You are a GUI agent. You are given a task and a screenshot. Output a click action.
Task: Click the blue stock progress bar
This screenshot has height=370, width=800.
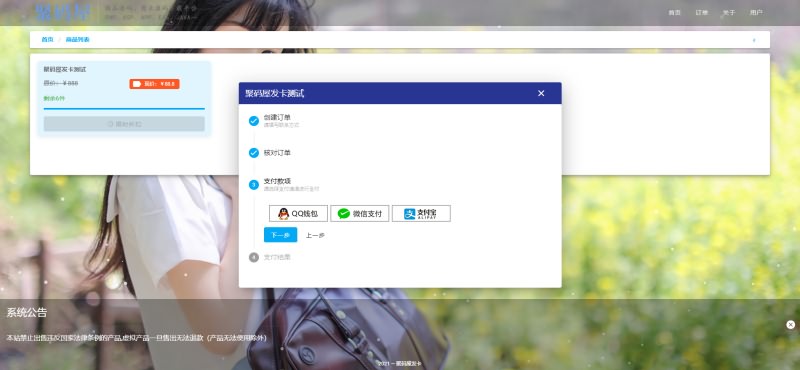click(x=124, y=108)
